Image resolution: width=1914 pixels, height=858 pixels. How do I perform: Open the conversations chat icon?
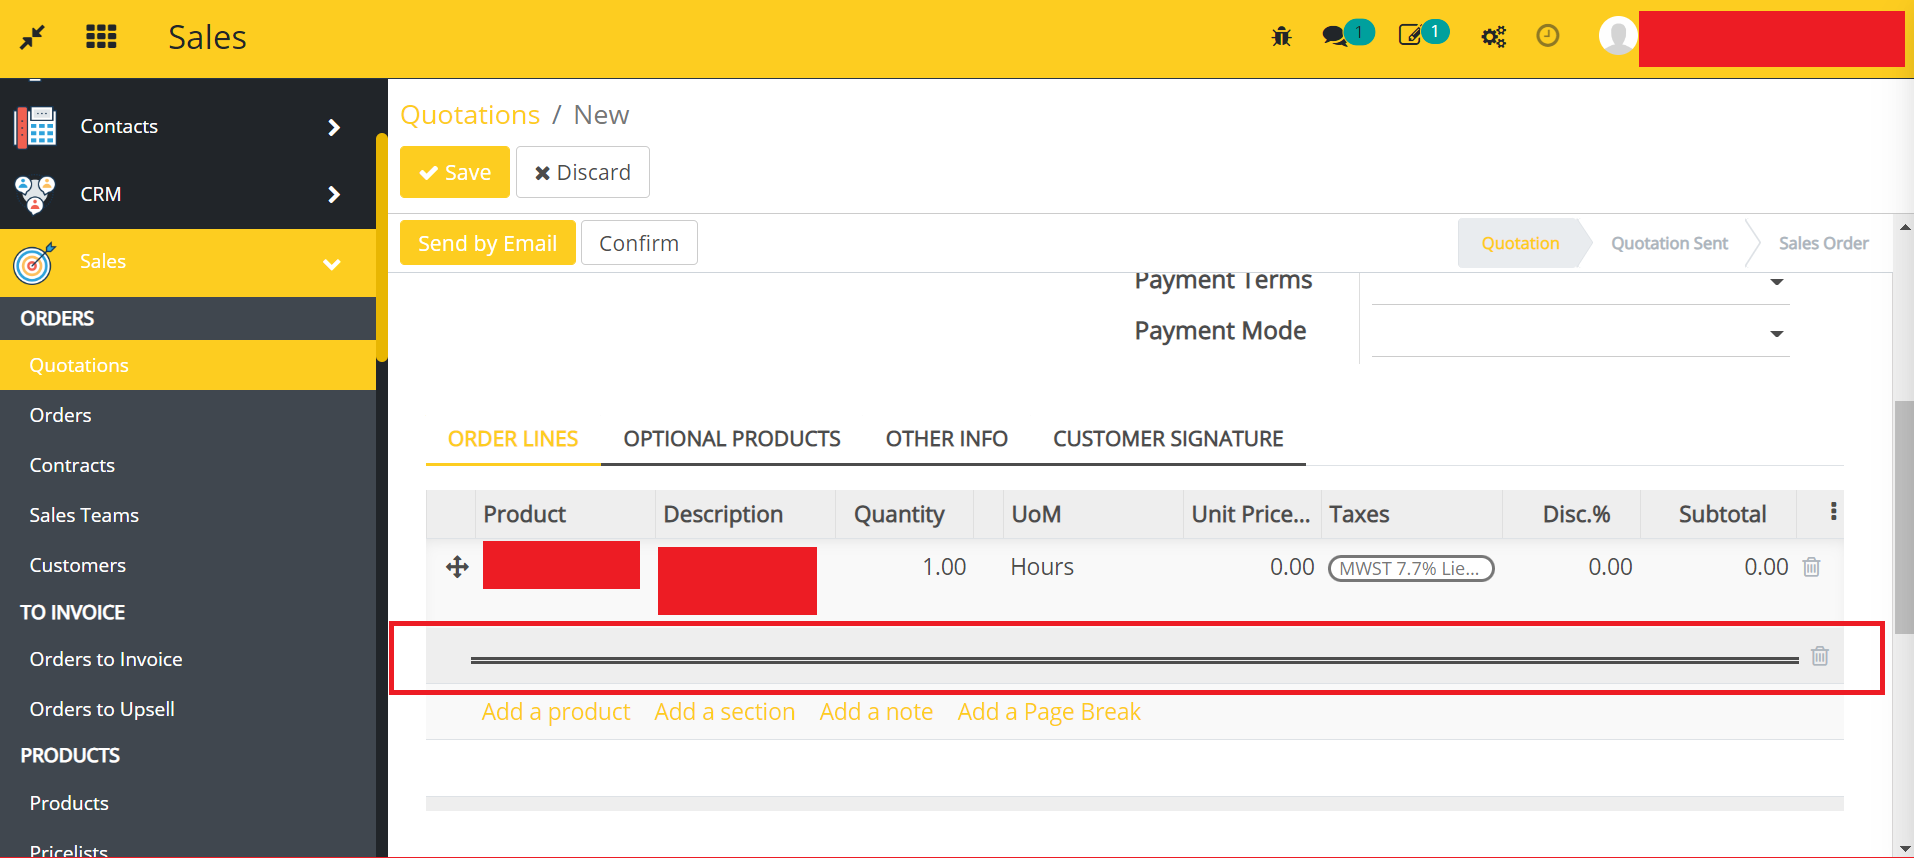(x=1335, y=37)
